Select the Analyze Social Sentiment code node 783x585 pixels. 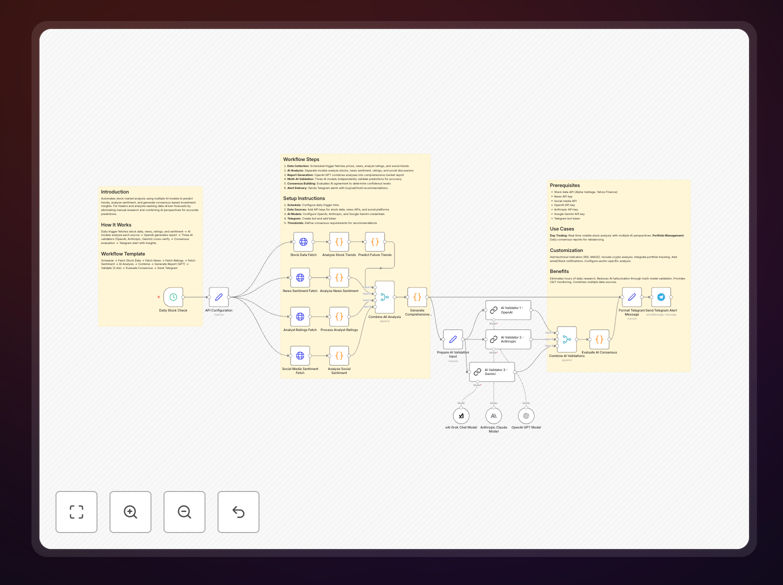pyautogui.click(x=339, y=356)
